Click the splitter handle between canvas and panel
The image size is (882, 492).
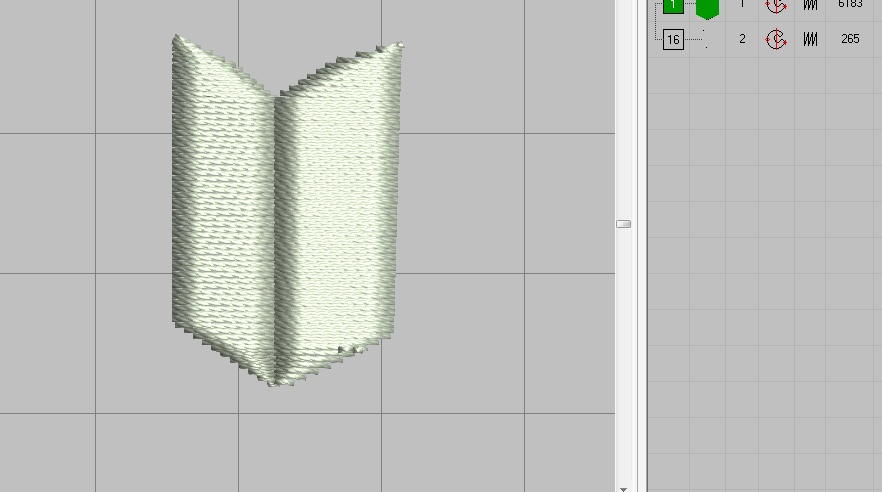click(623, 224)
